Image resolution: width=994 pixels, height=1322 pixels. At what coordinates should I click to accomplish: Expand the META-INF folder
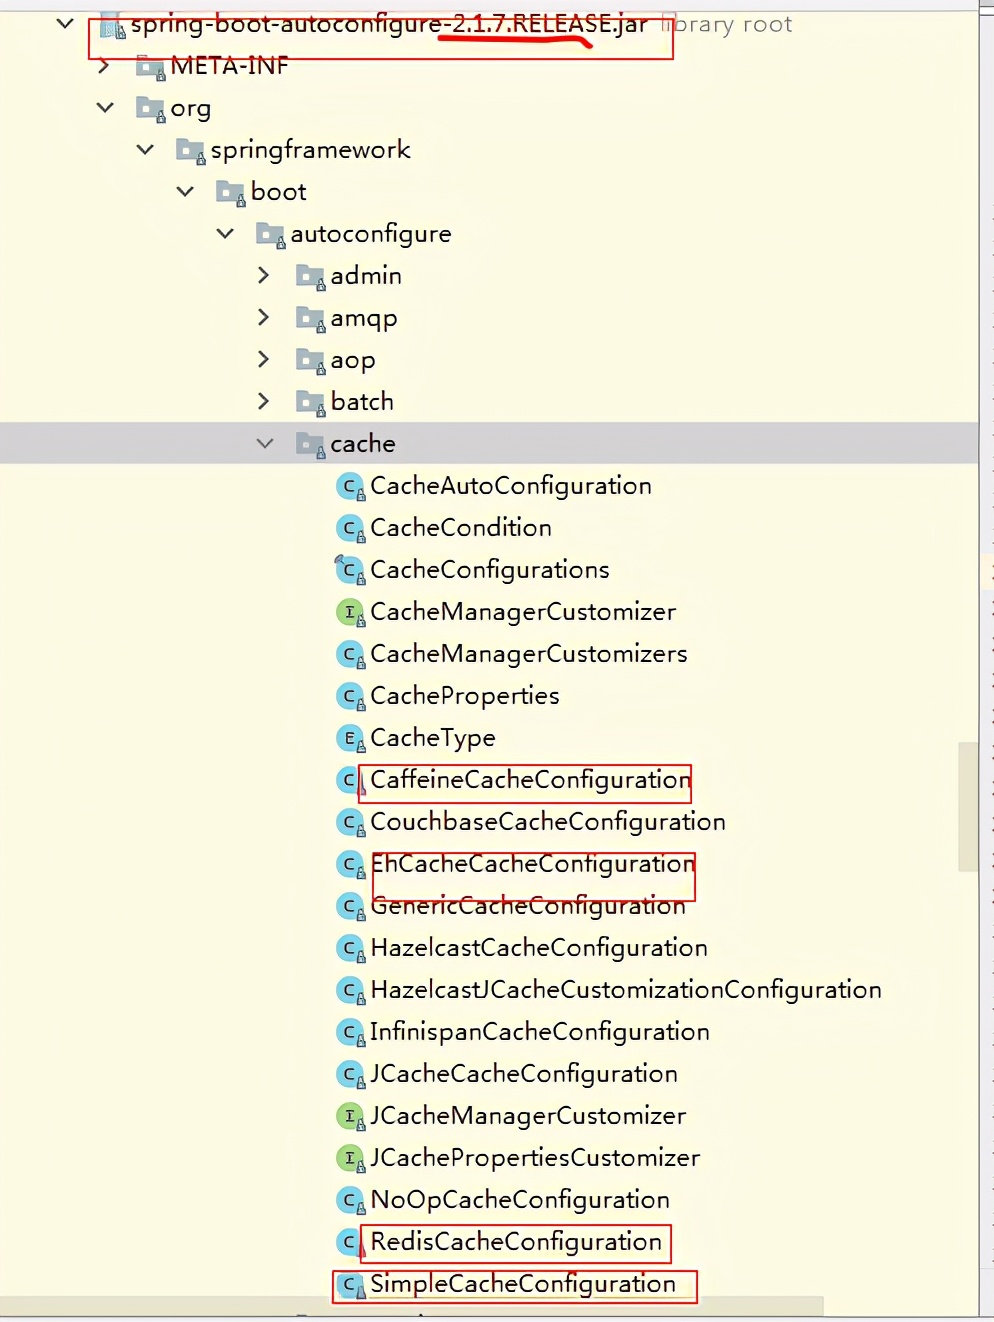(x=104, y=67)
